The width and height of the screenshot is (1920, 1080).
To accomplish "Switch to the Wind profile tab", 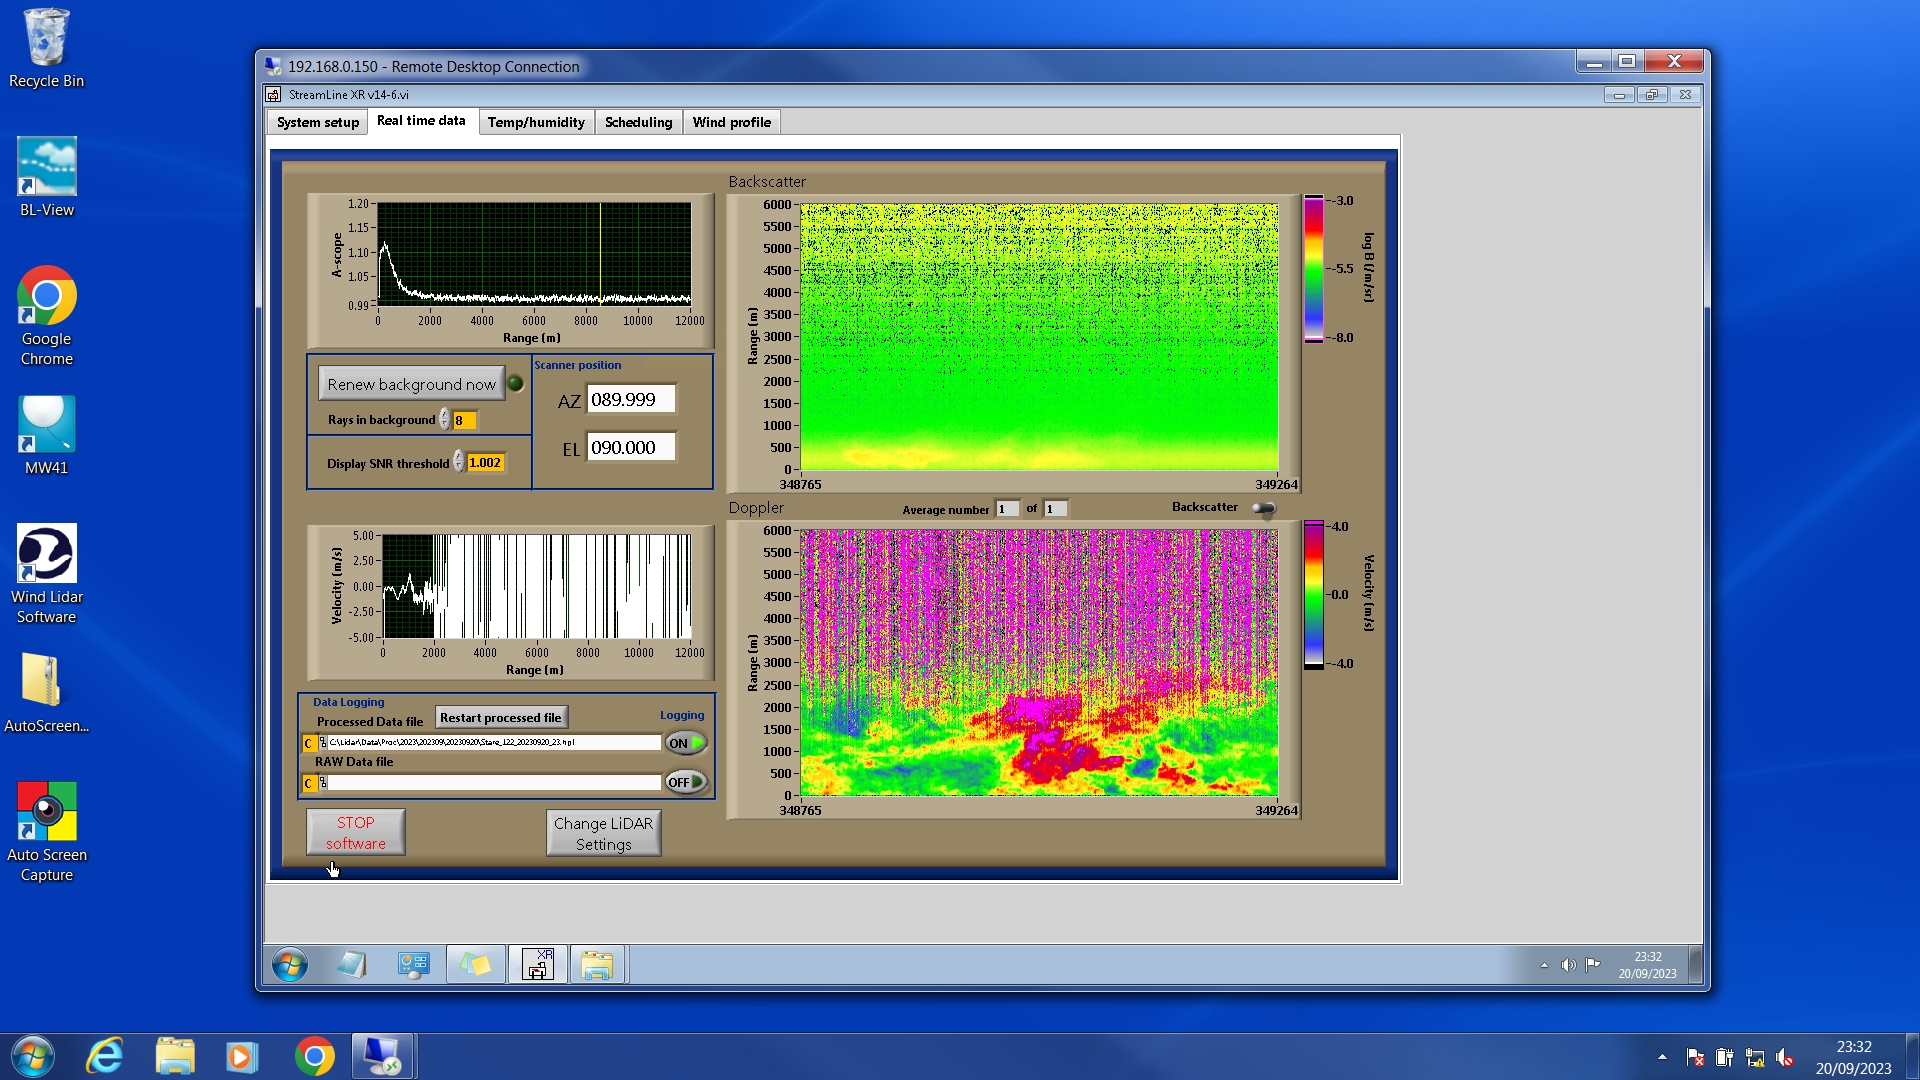I will (x=731, y=122).
